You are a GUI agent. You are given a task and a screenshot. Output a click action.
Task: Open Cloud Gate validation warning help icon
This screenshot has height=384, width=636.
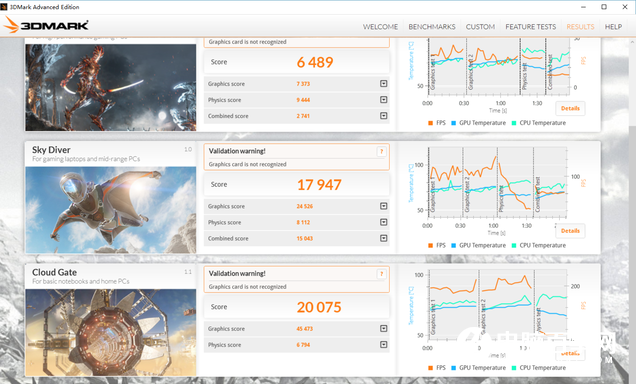(x=381, y=274)
